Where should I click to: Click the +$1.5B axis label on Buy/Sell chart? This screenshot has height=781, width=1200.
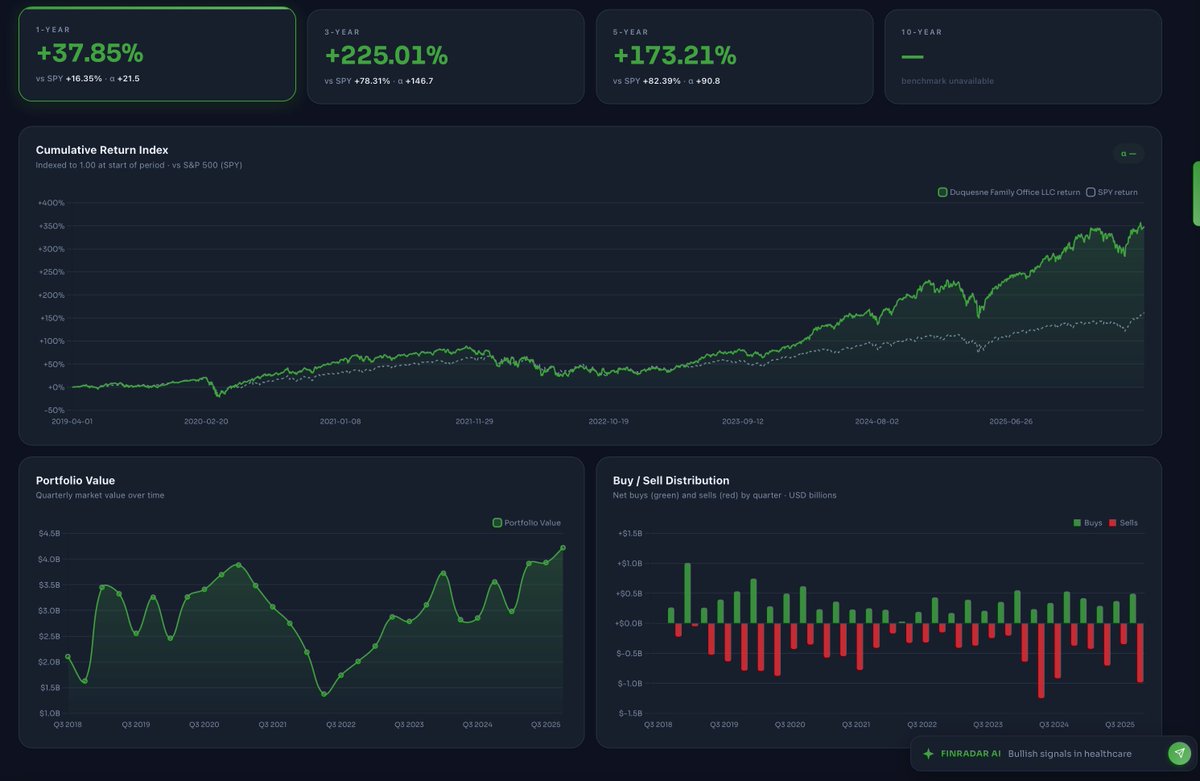(628, 533)
